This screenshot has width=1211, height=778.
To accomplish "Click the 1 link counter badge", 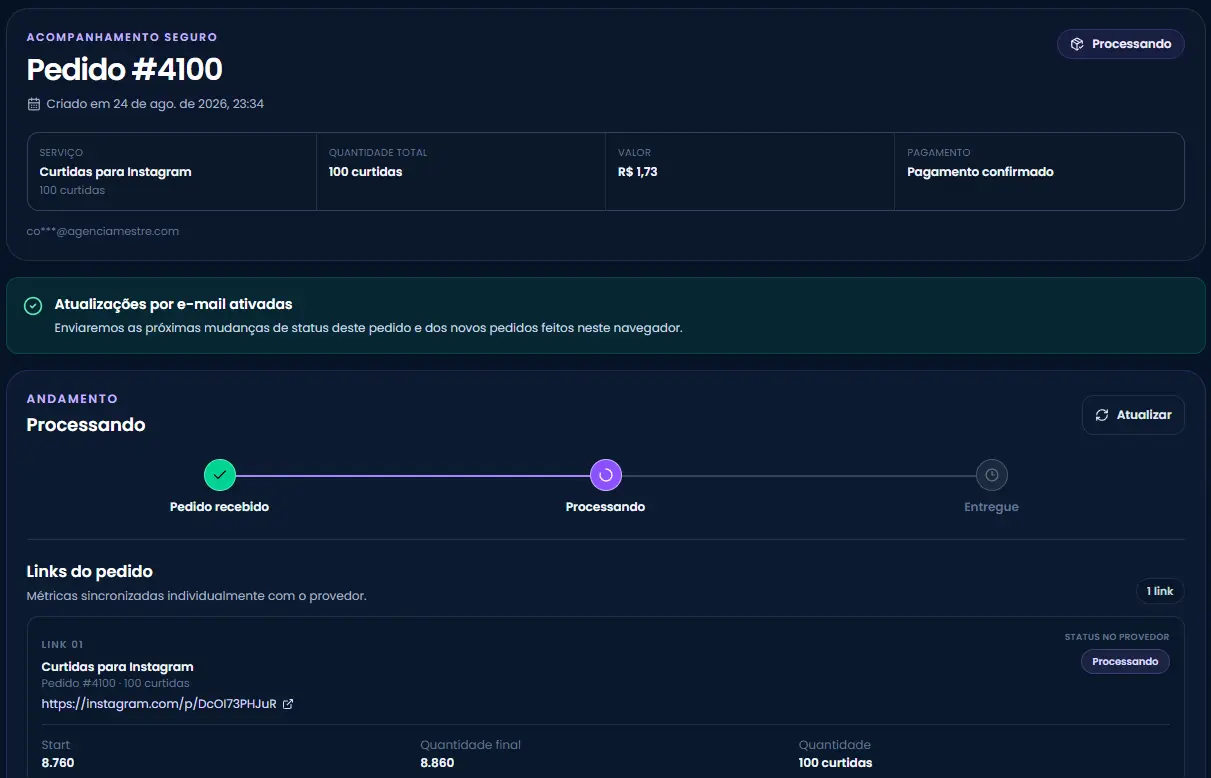I will [x=1160, y=591].
